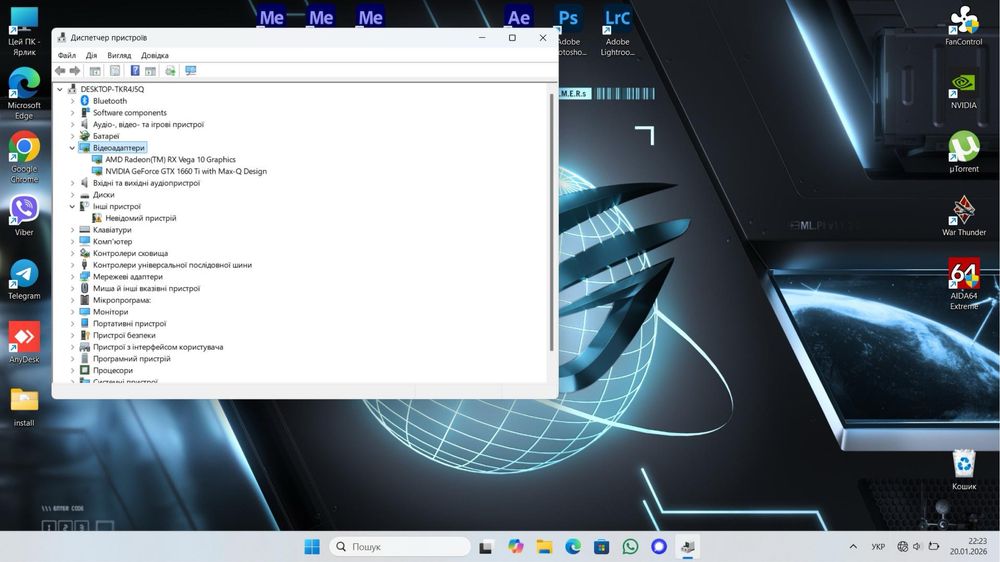This screenshot has height=562, width=1000.
Task: Open WhatsApp from the taskbar
Action: tap(630, 547)
